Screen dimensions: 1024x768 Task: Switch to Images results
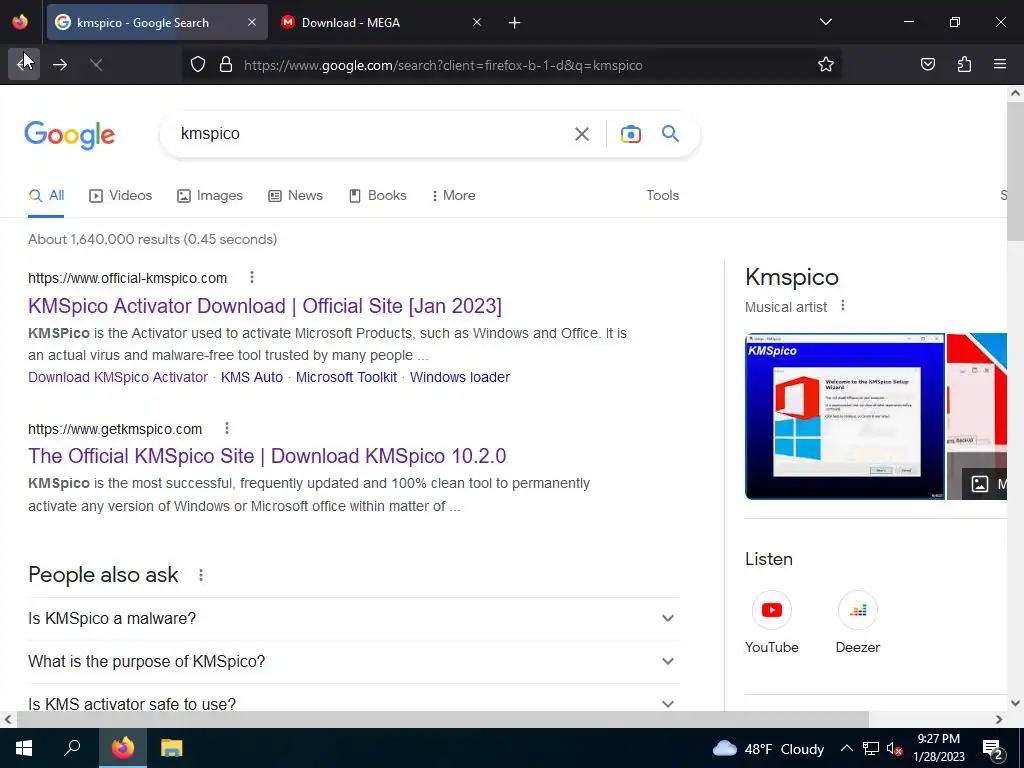[210, 195]
